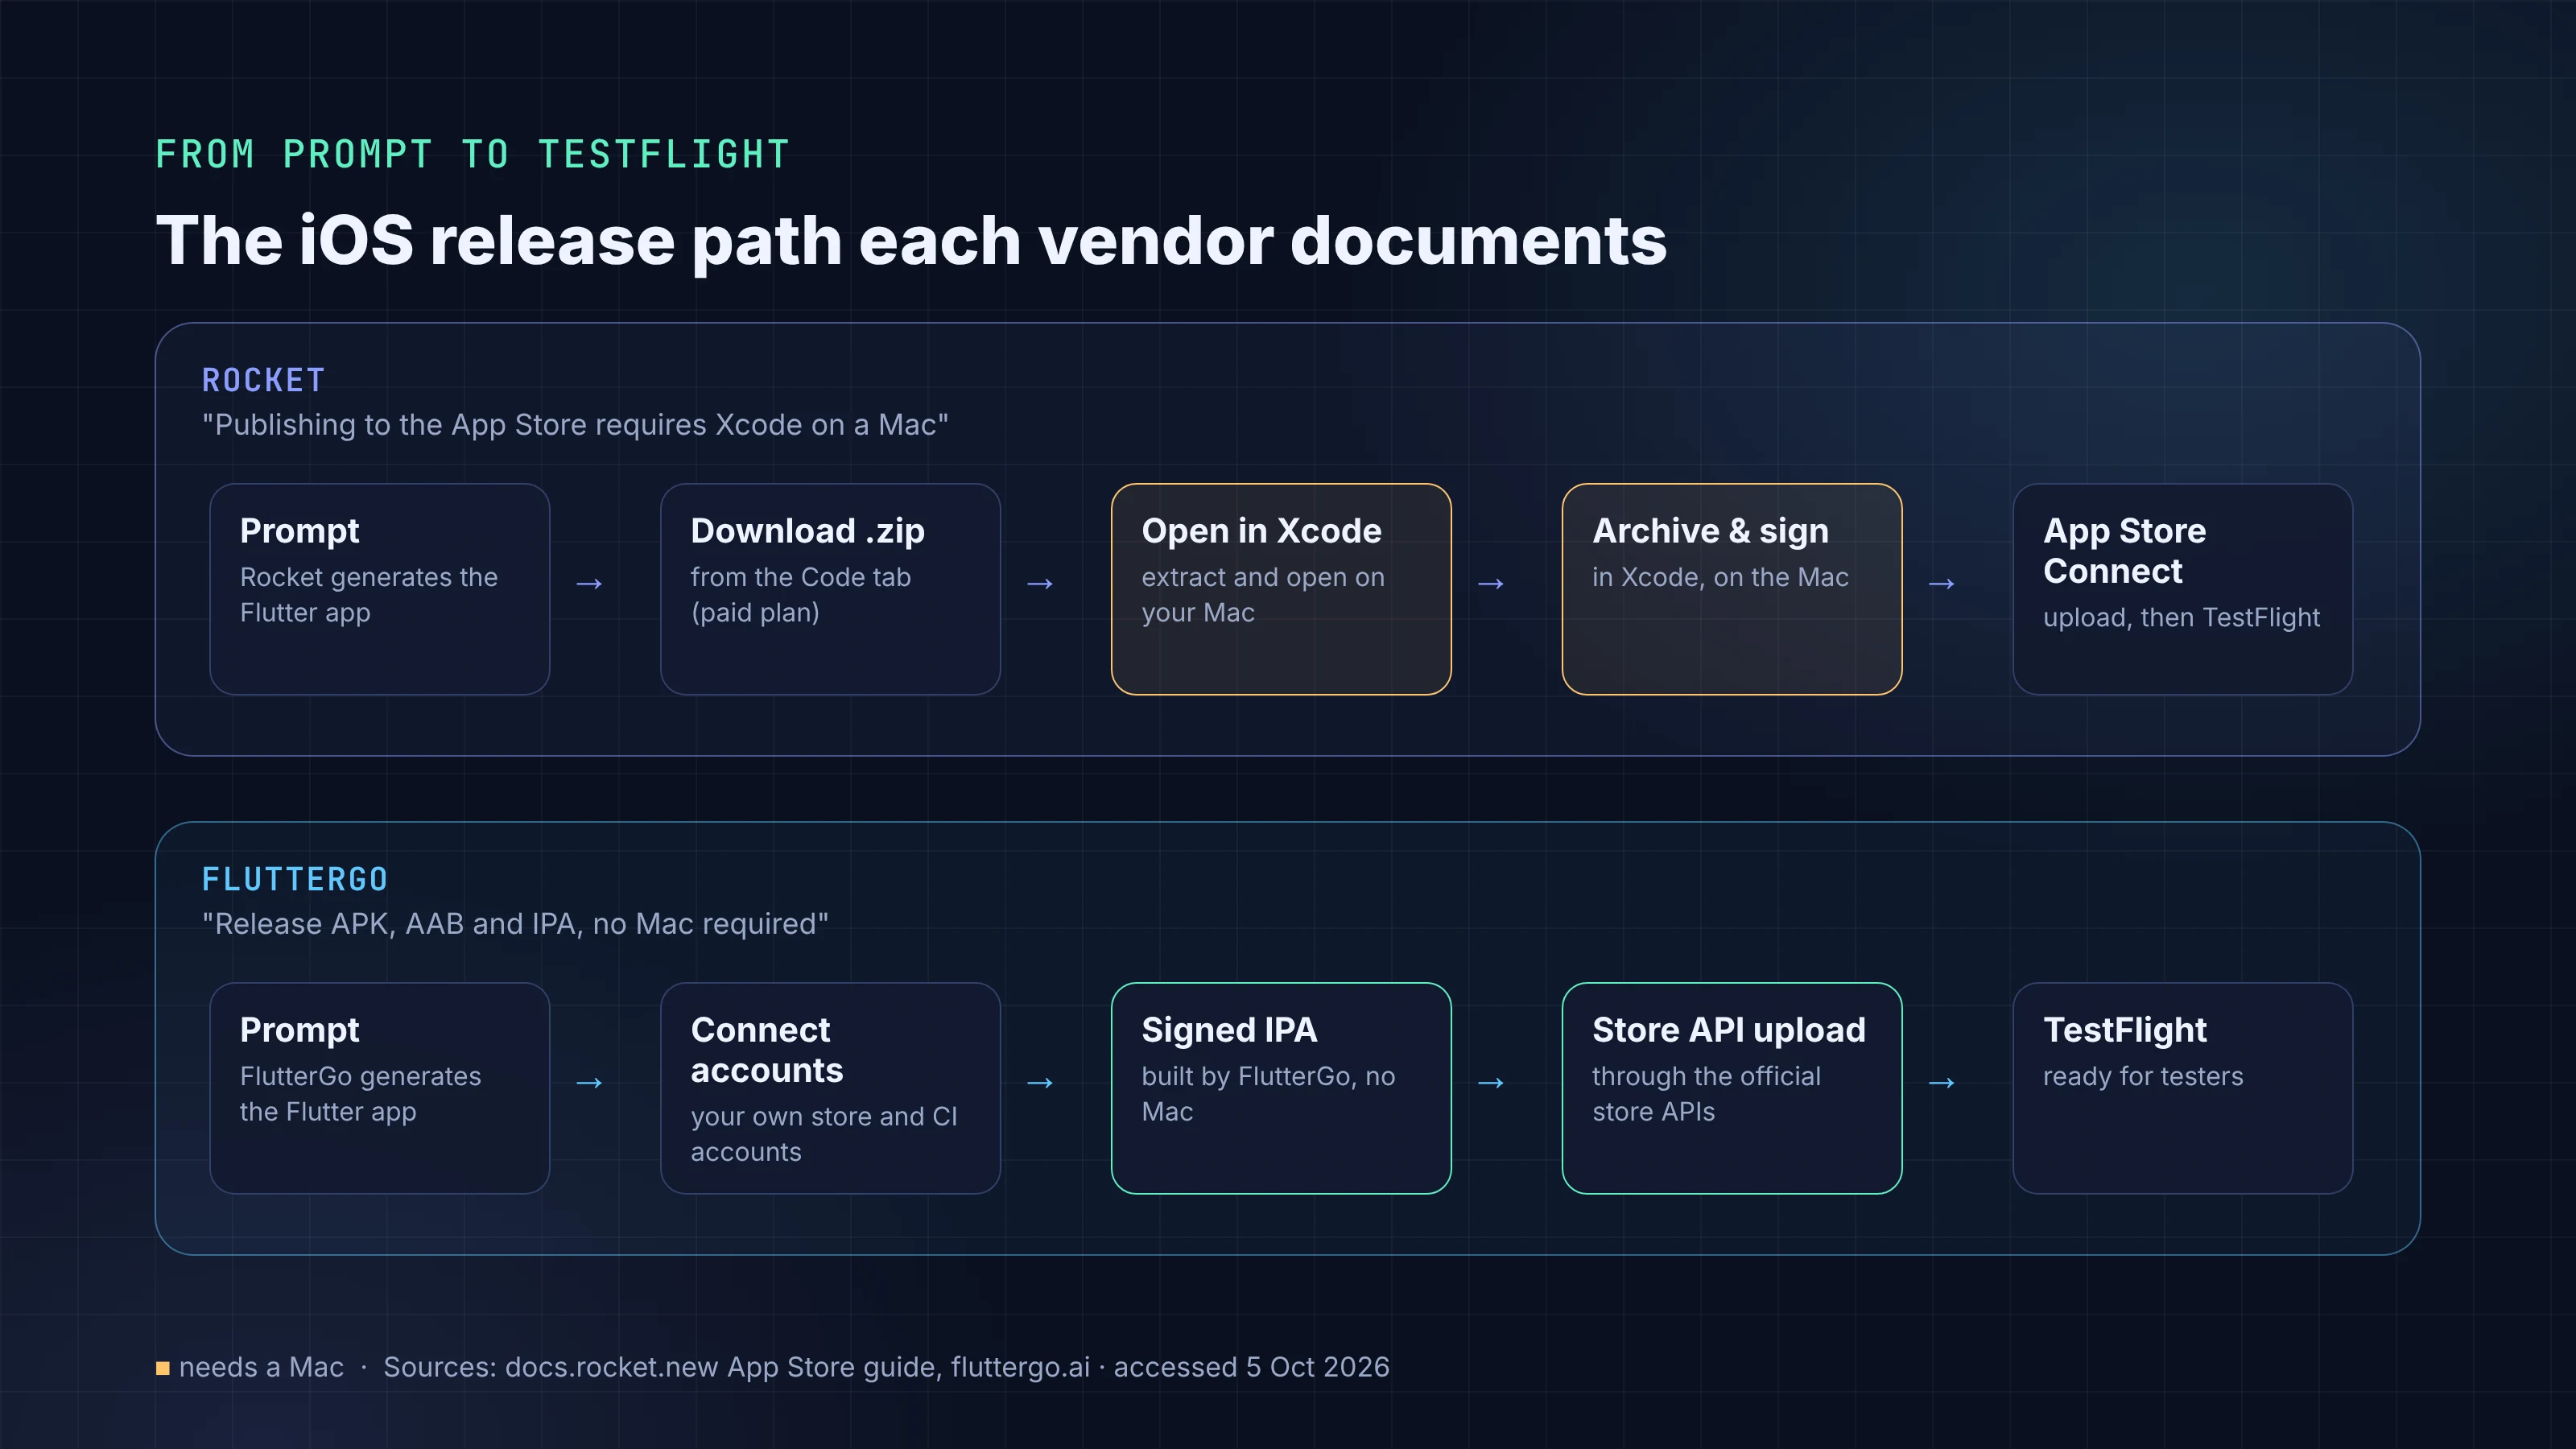Select the 'Signed IPA' step title
This screenshot has width=2576, height=1449.
(1229, 1030)
